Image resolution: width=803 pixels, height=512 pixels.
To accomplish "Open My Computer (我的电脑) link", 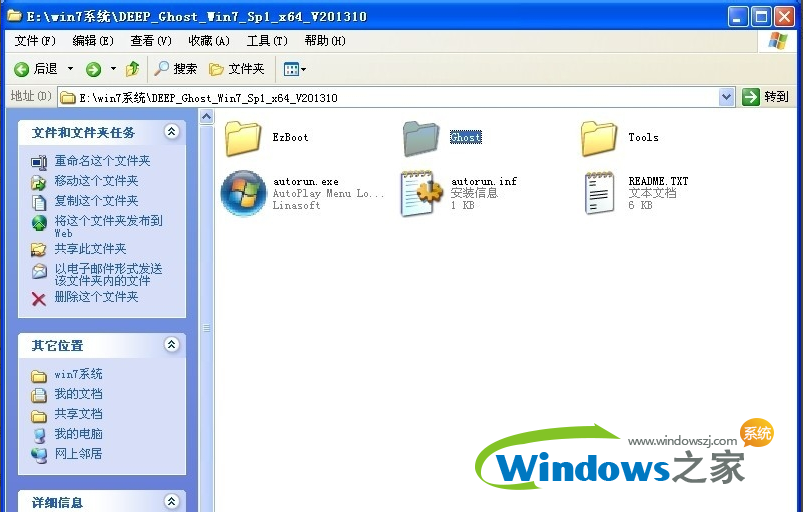I will coord(78,434).
